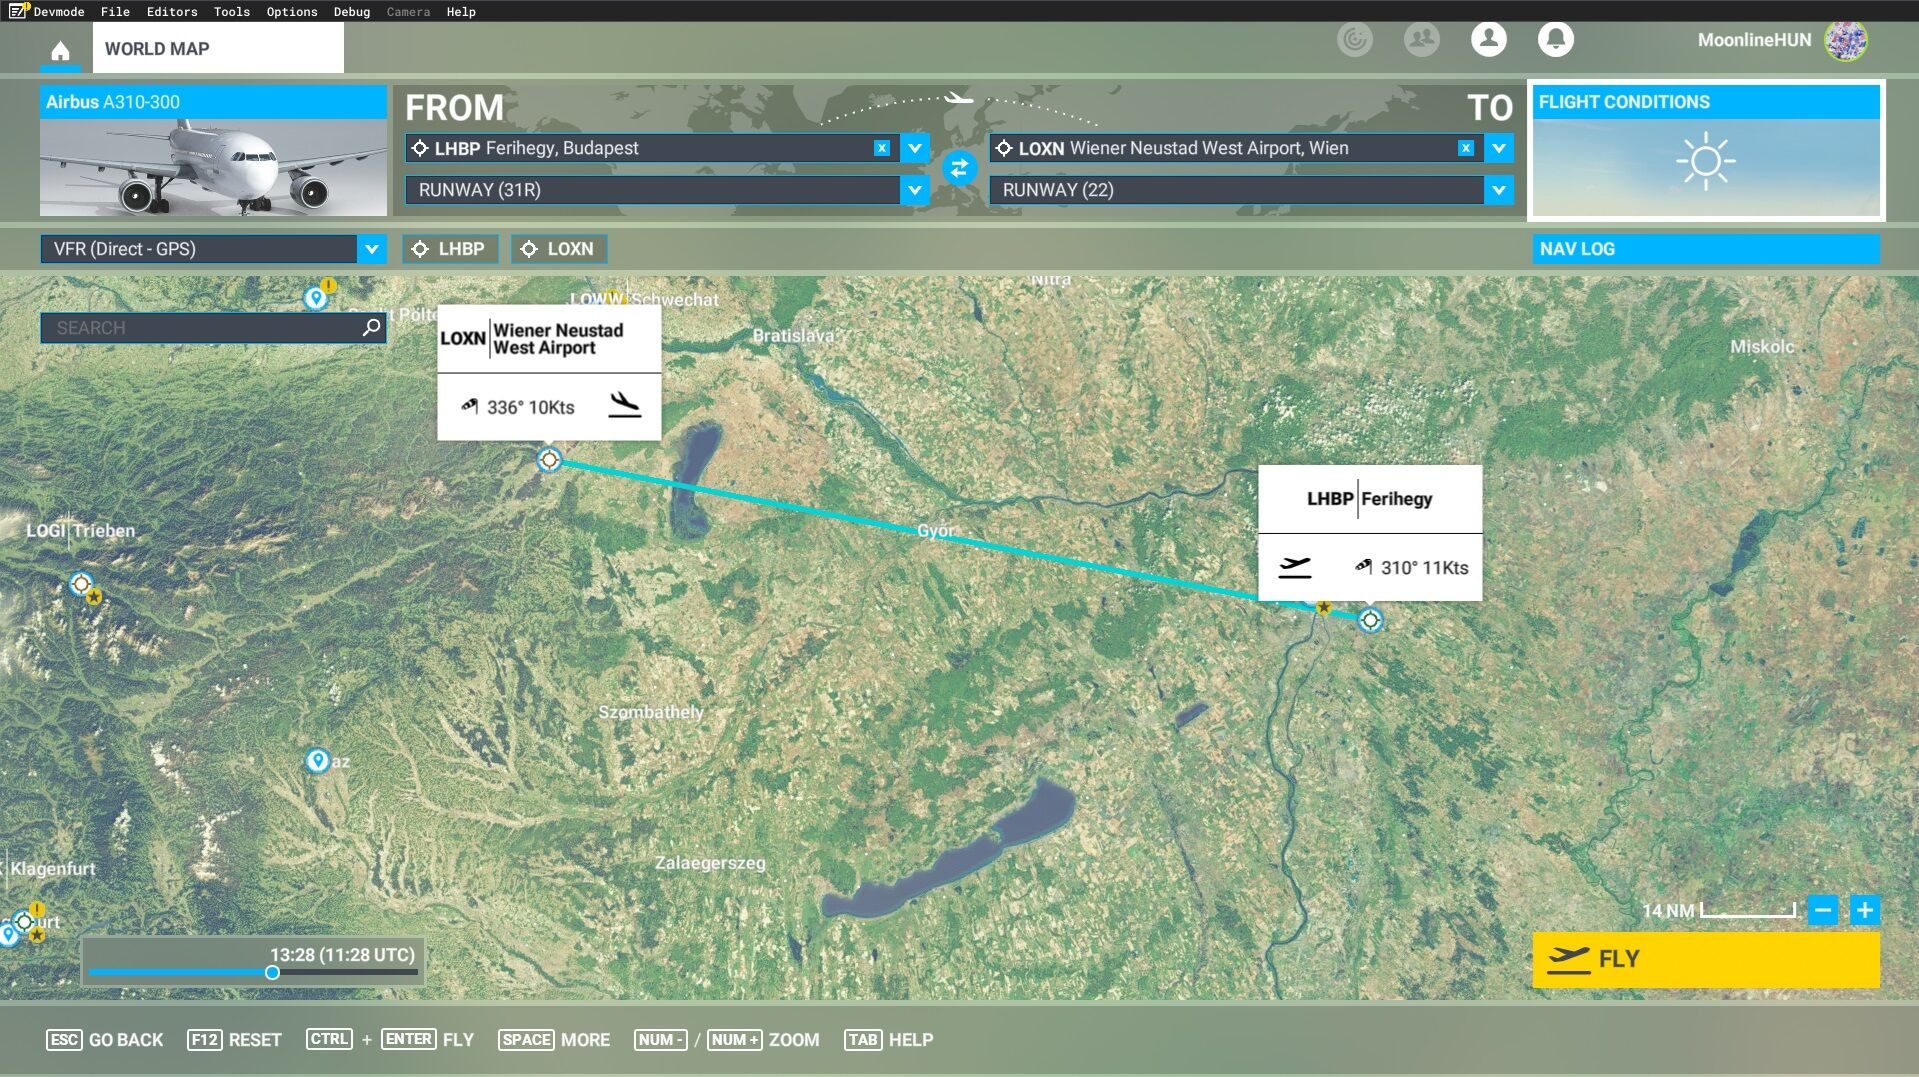Click the pin marker near St. Pölten

[316, 298]
